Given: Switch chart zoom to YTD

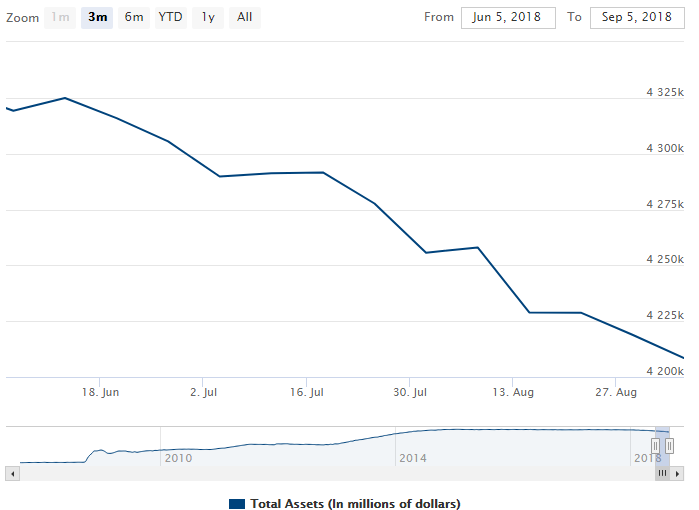Looking at the screenshot, I should 171,18.
